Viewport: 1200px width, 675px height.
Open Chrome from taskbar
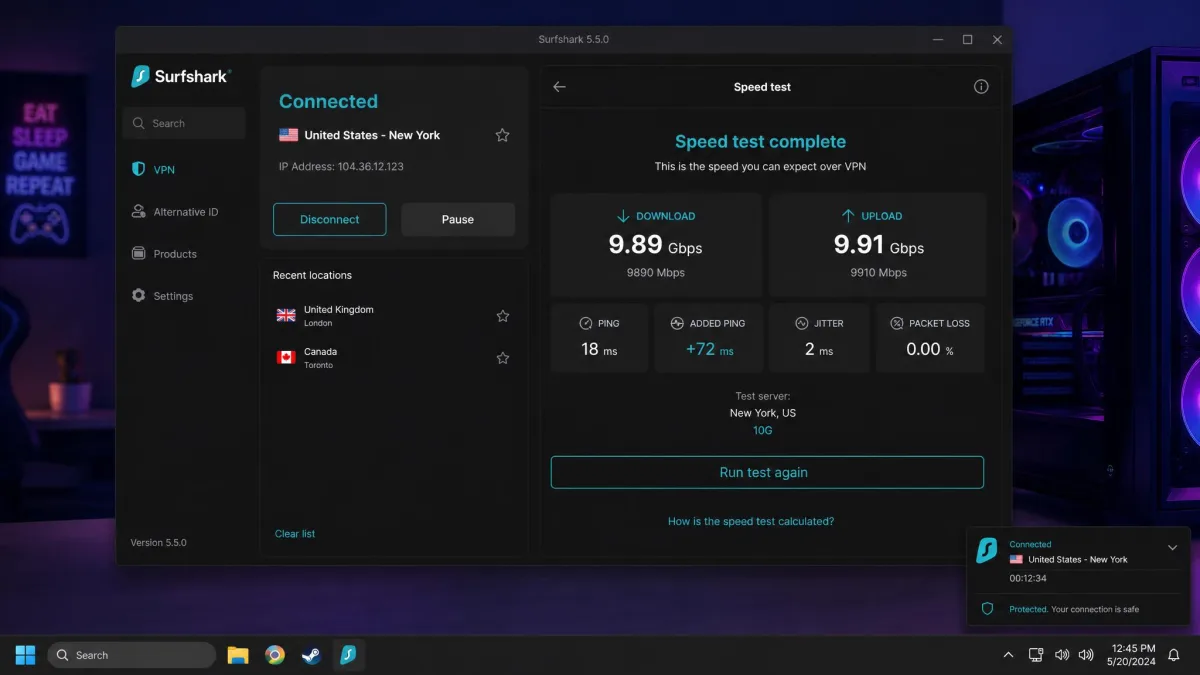coord(275,655)
